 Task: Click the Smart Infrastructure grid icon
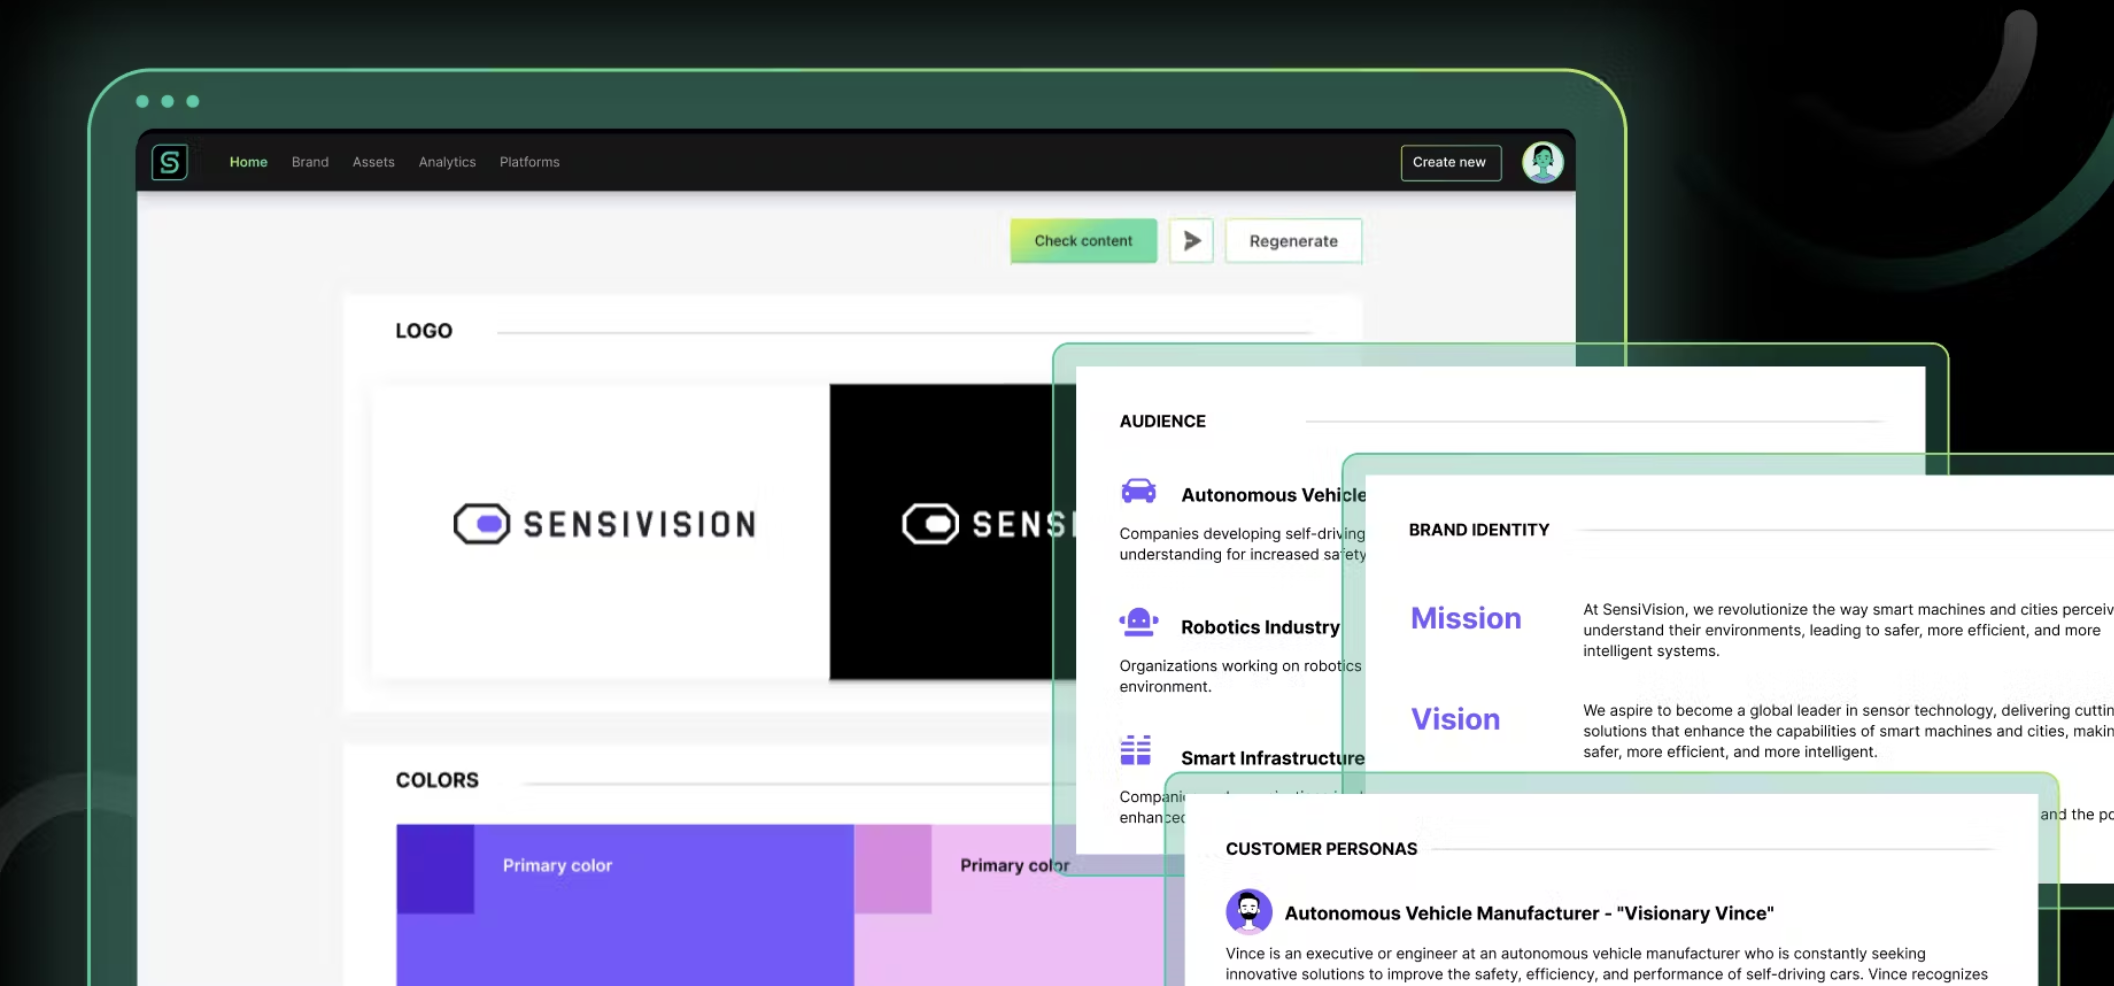1136,750
